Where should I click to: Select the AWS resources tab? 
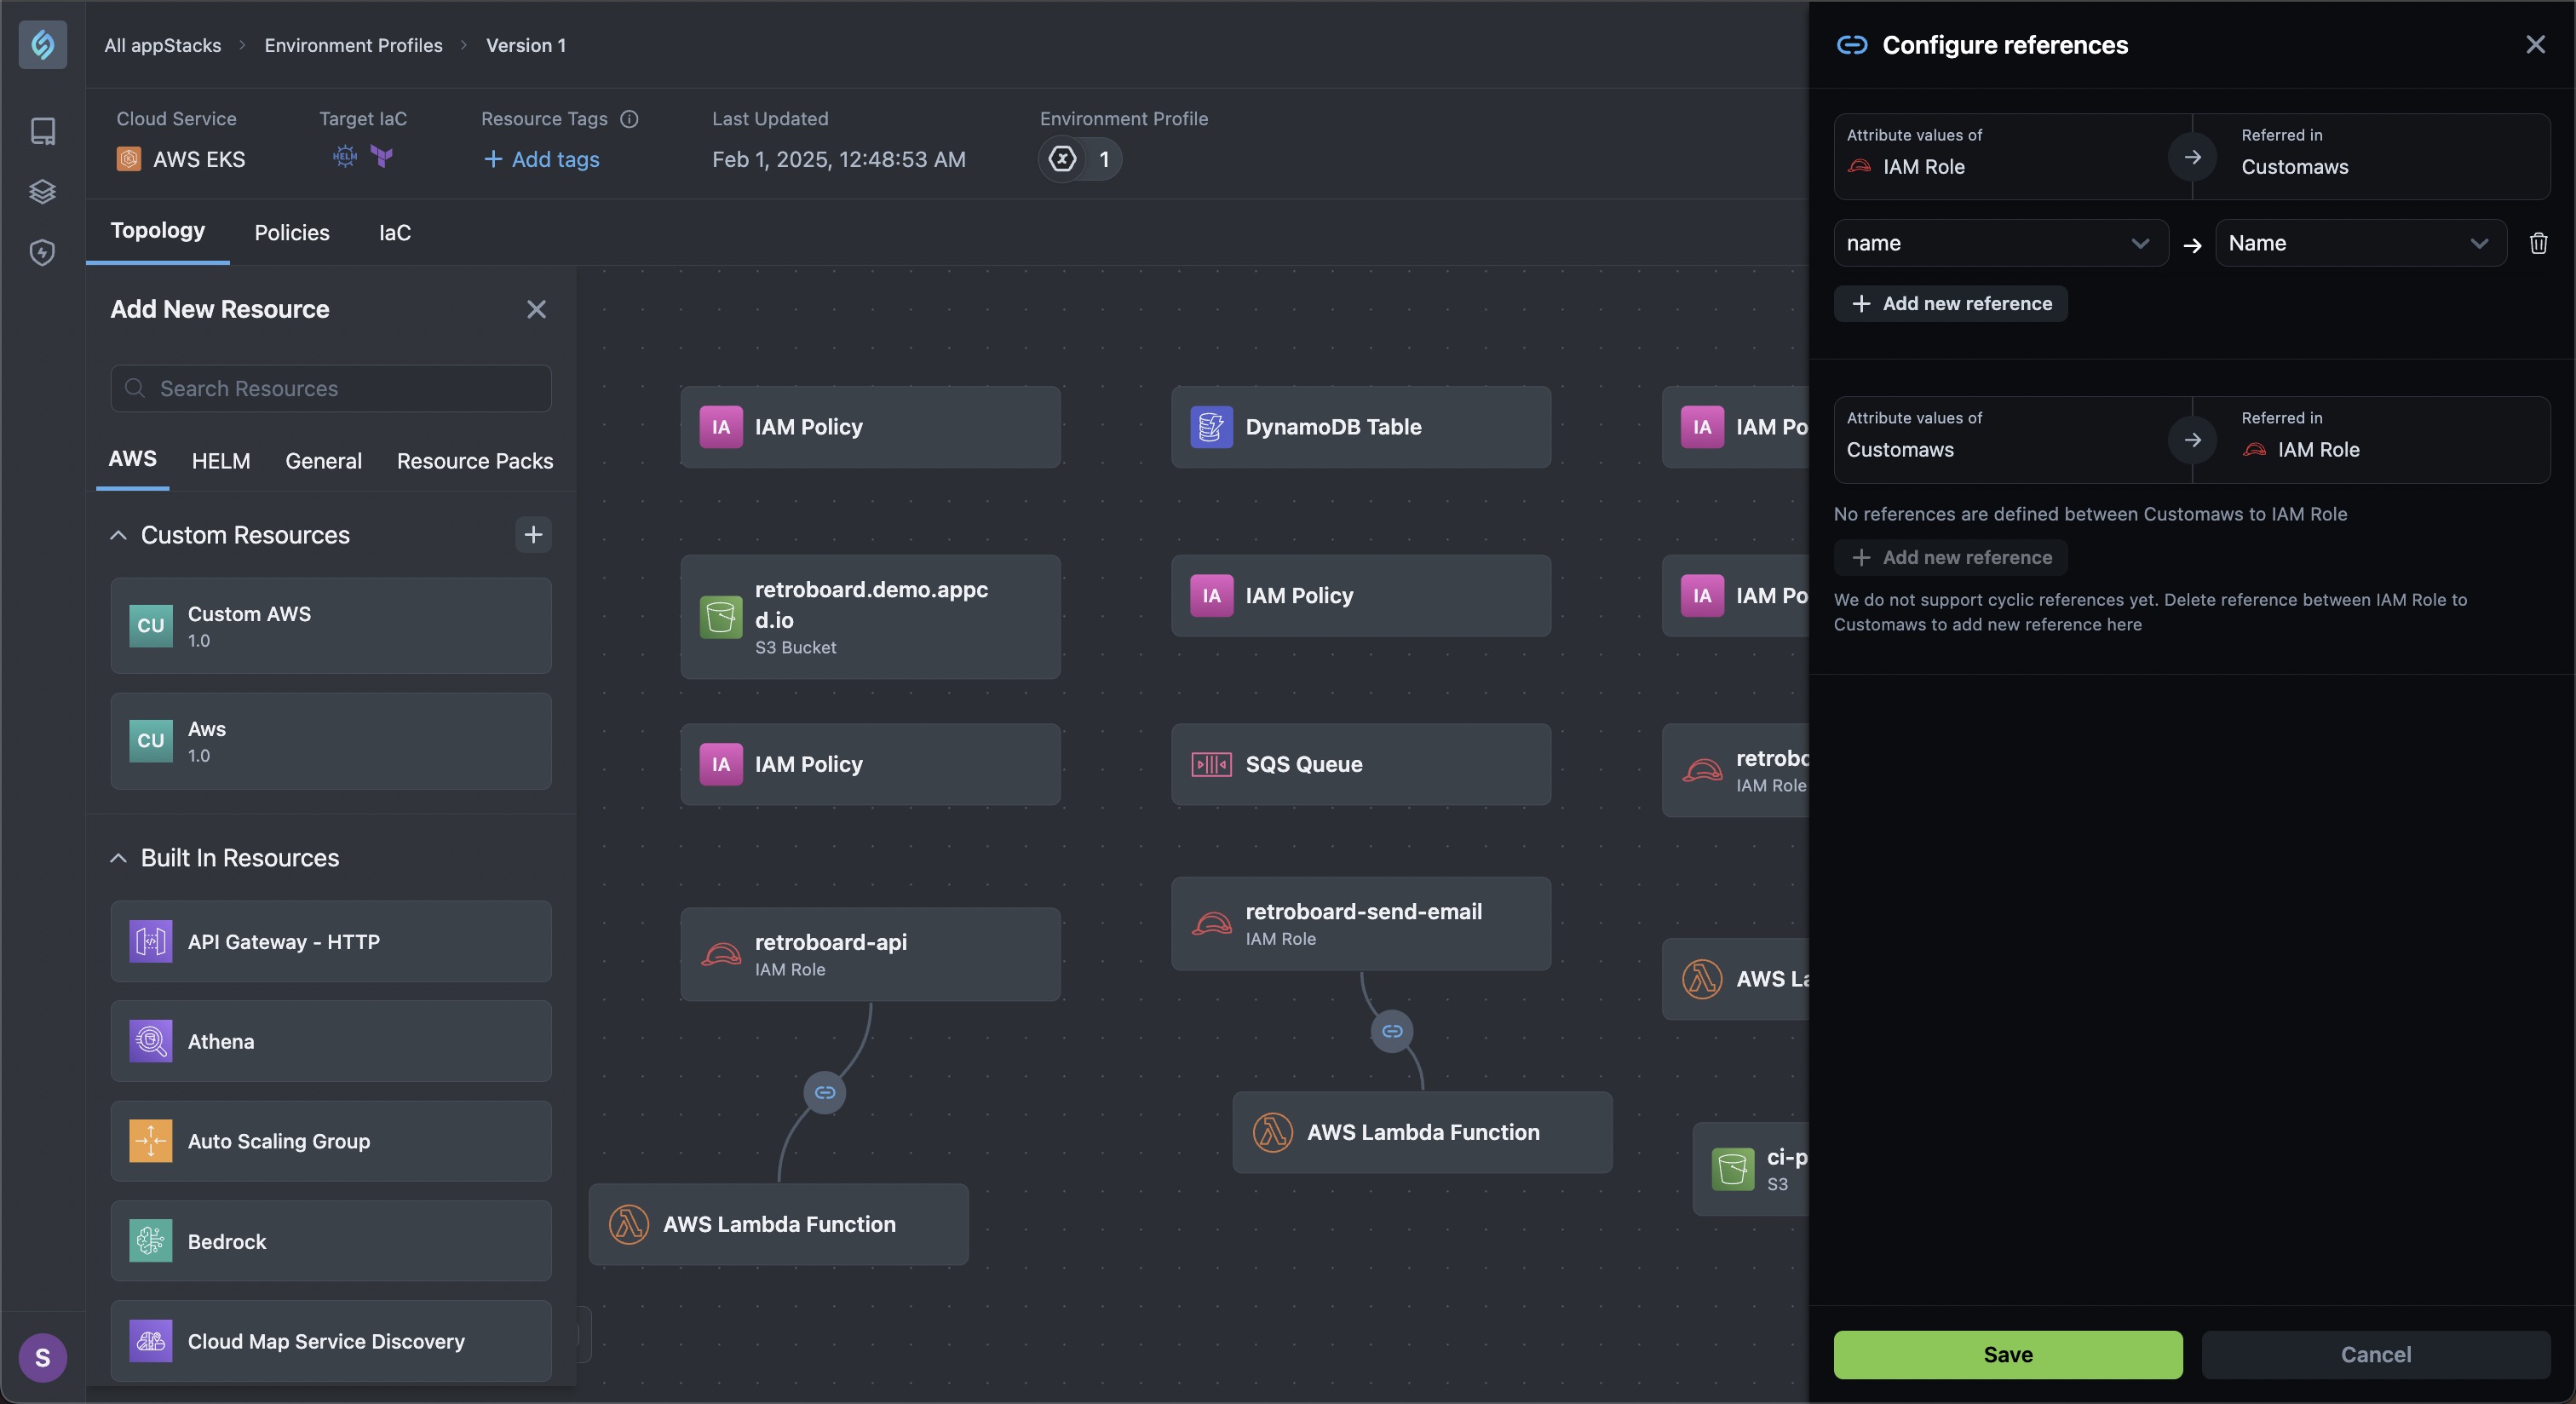click(x=132, y=459)
